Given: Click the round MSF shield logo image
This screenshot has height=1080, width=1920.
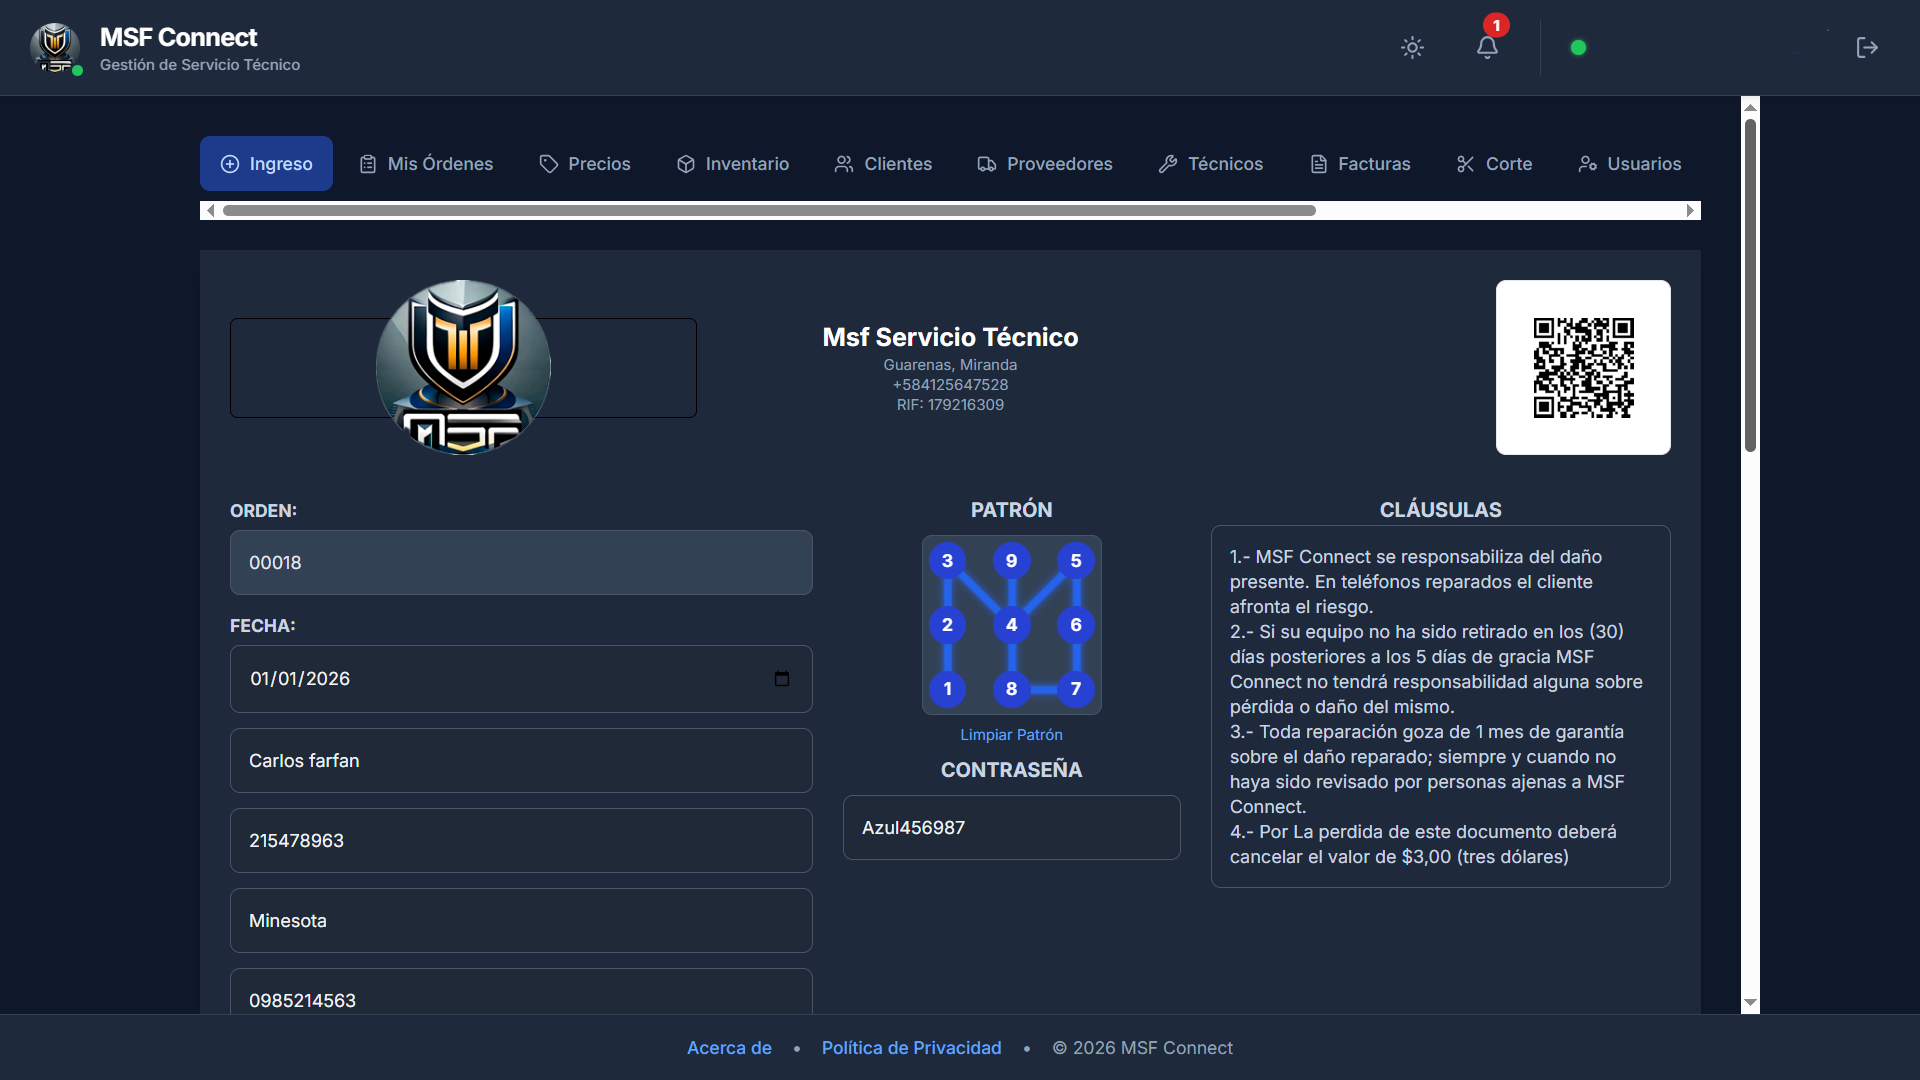Looking at the screenshot, I should [463, 367].
